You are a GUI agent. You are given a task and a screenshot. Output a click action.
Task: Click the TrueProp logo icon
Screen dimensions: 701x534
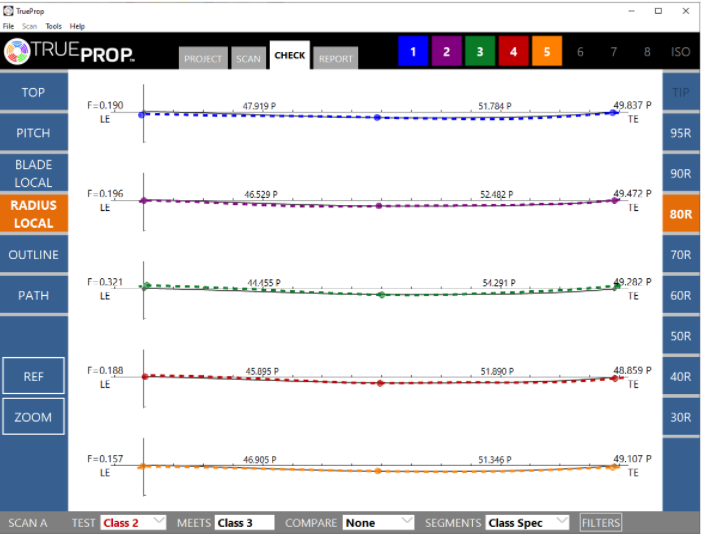pos(19,52)
